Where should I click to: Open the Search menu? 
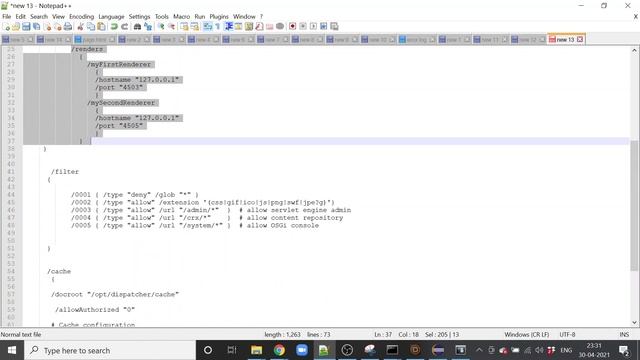coord(39,17)
